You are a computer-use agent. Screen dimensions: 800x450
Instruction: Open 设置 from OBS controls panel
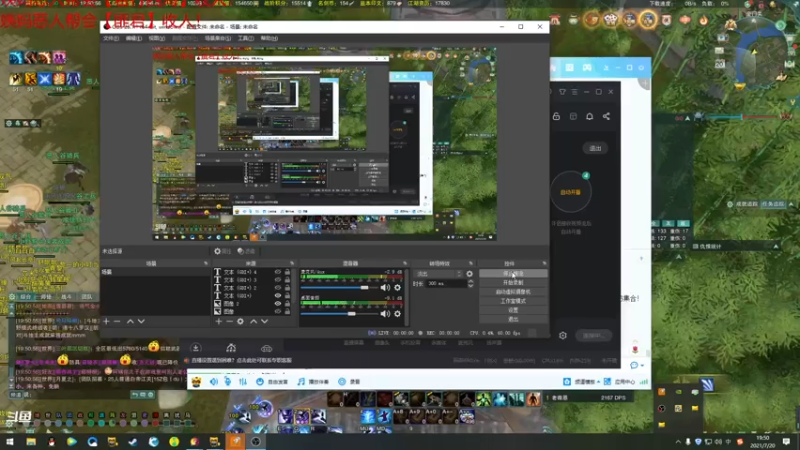pyautogui.click(x=513, y=310)
